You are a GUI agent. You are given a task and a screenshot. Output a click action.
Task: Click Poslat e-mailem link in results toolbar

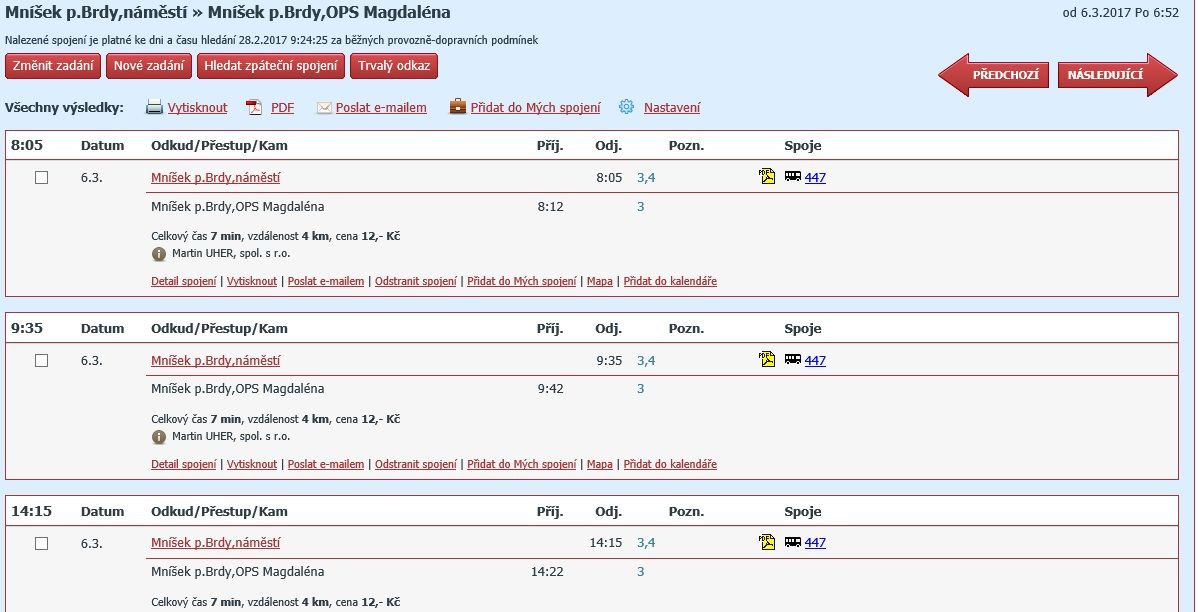[381, 108]
